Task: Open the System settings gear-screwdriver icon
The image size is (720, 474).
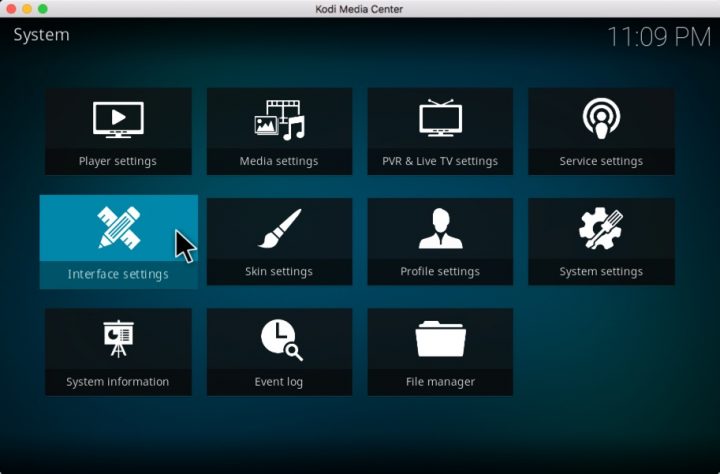Action: [x=601, y=228]
